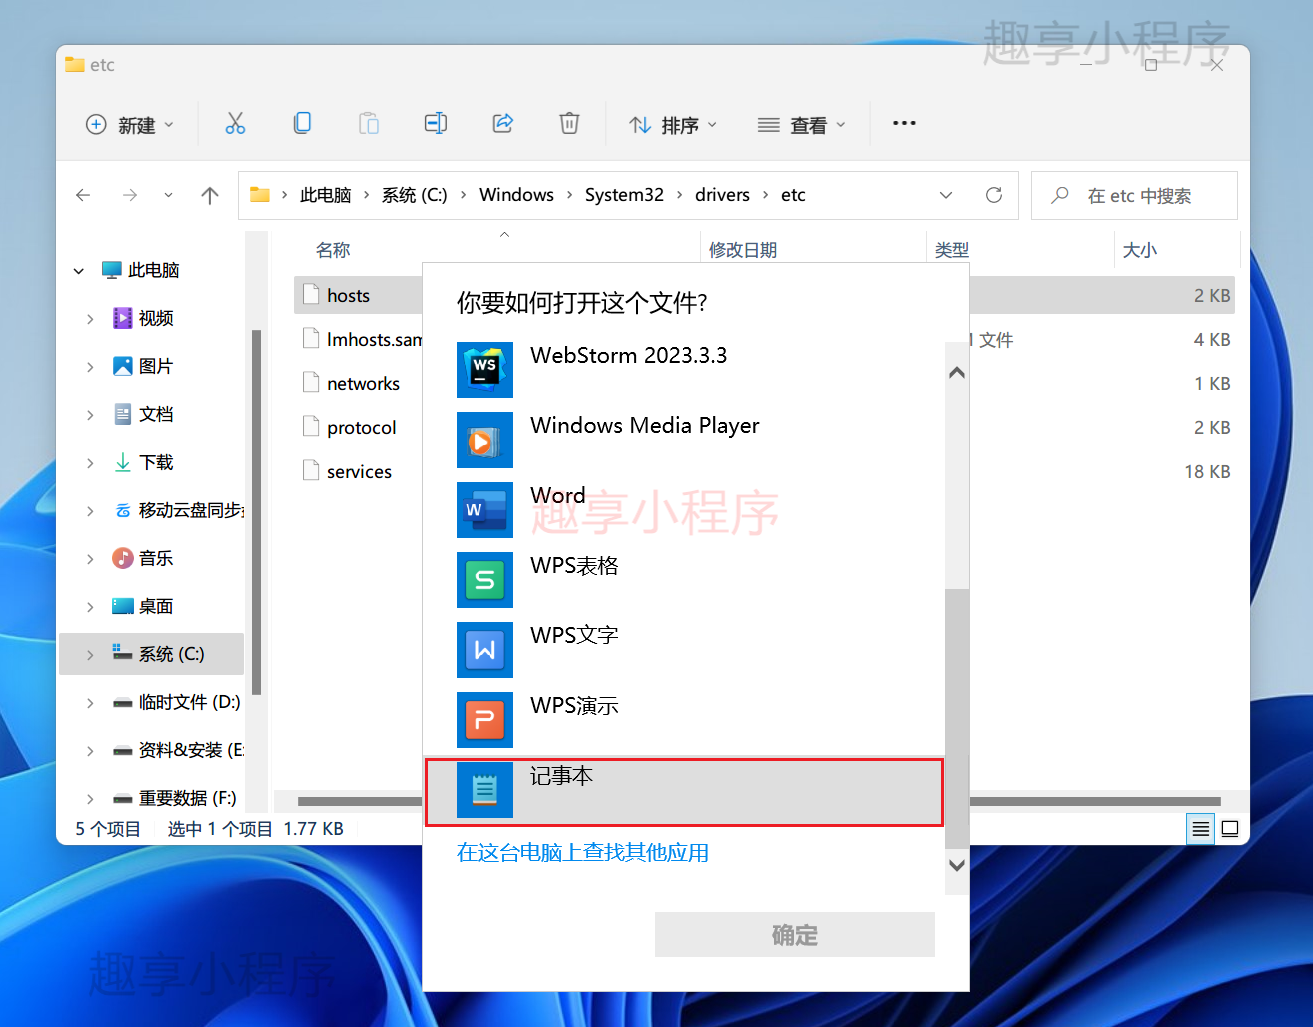Select the WPS文字 writer icon
The width and height of the screenshot is (1313, 1027).
485,649
